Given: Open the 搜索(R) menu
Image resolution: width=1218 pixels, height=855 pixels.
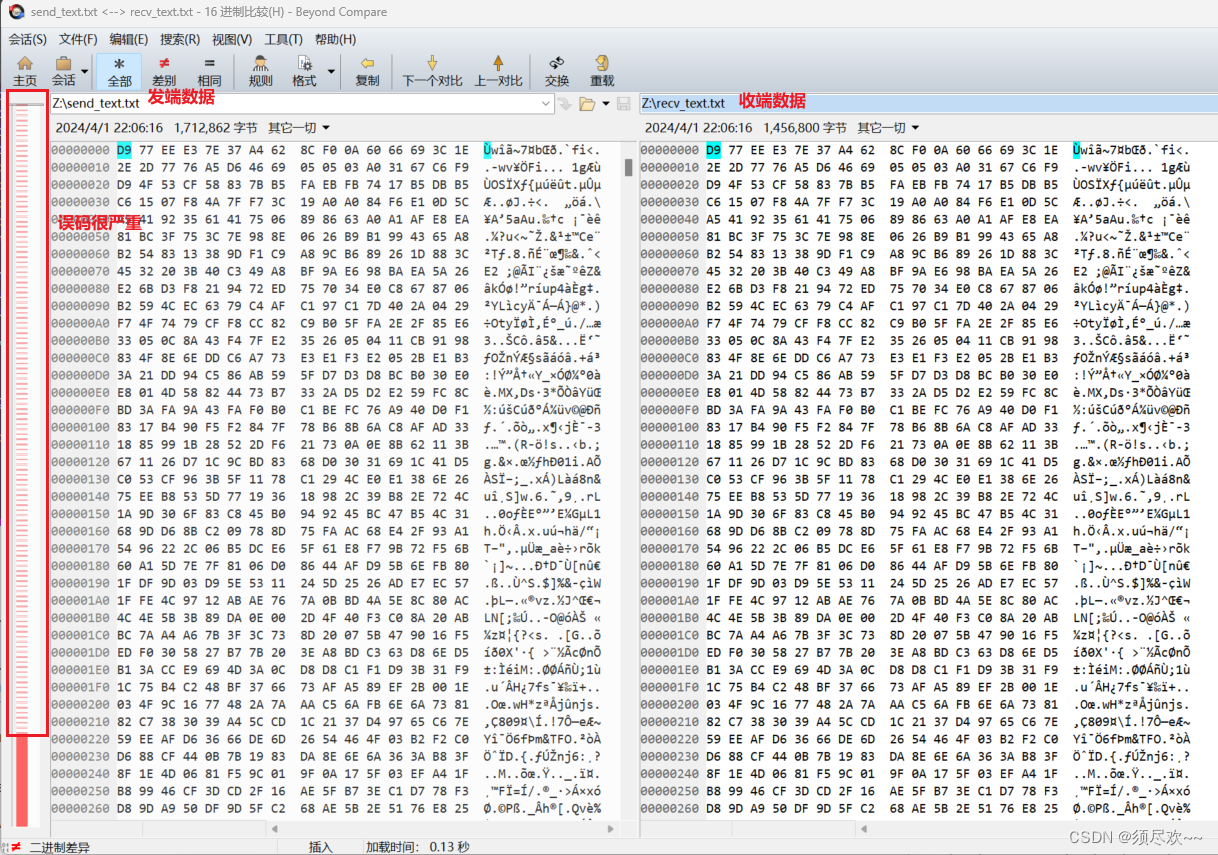Looking at the screenshot, I should 180,39.
